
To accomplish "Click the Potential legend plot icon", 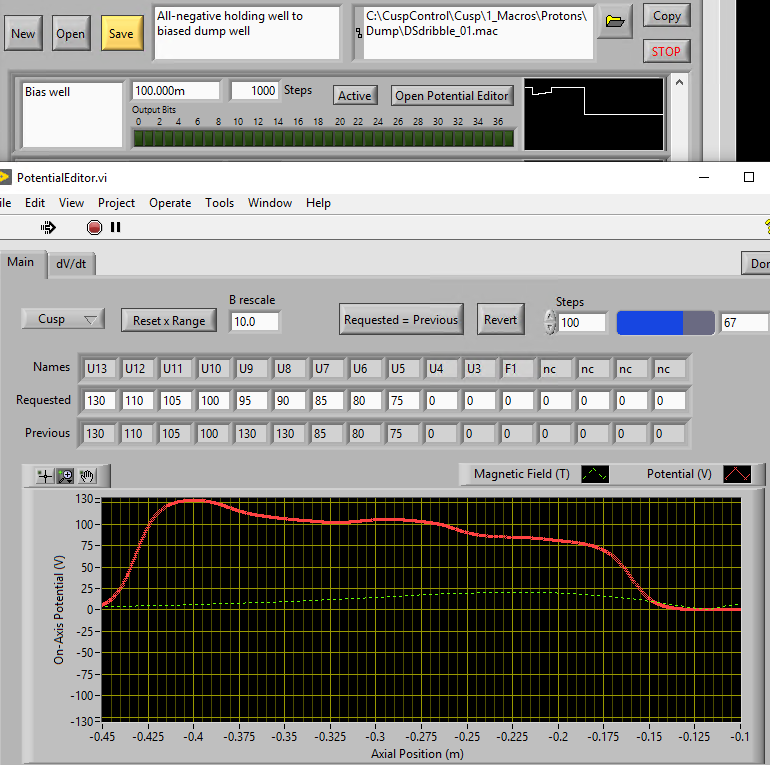I will (x=737, y=474).
